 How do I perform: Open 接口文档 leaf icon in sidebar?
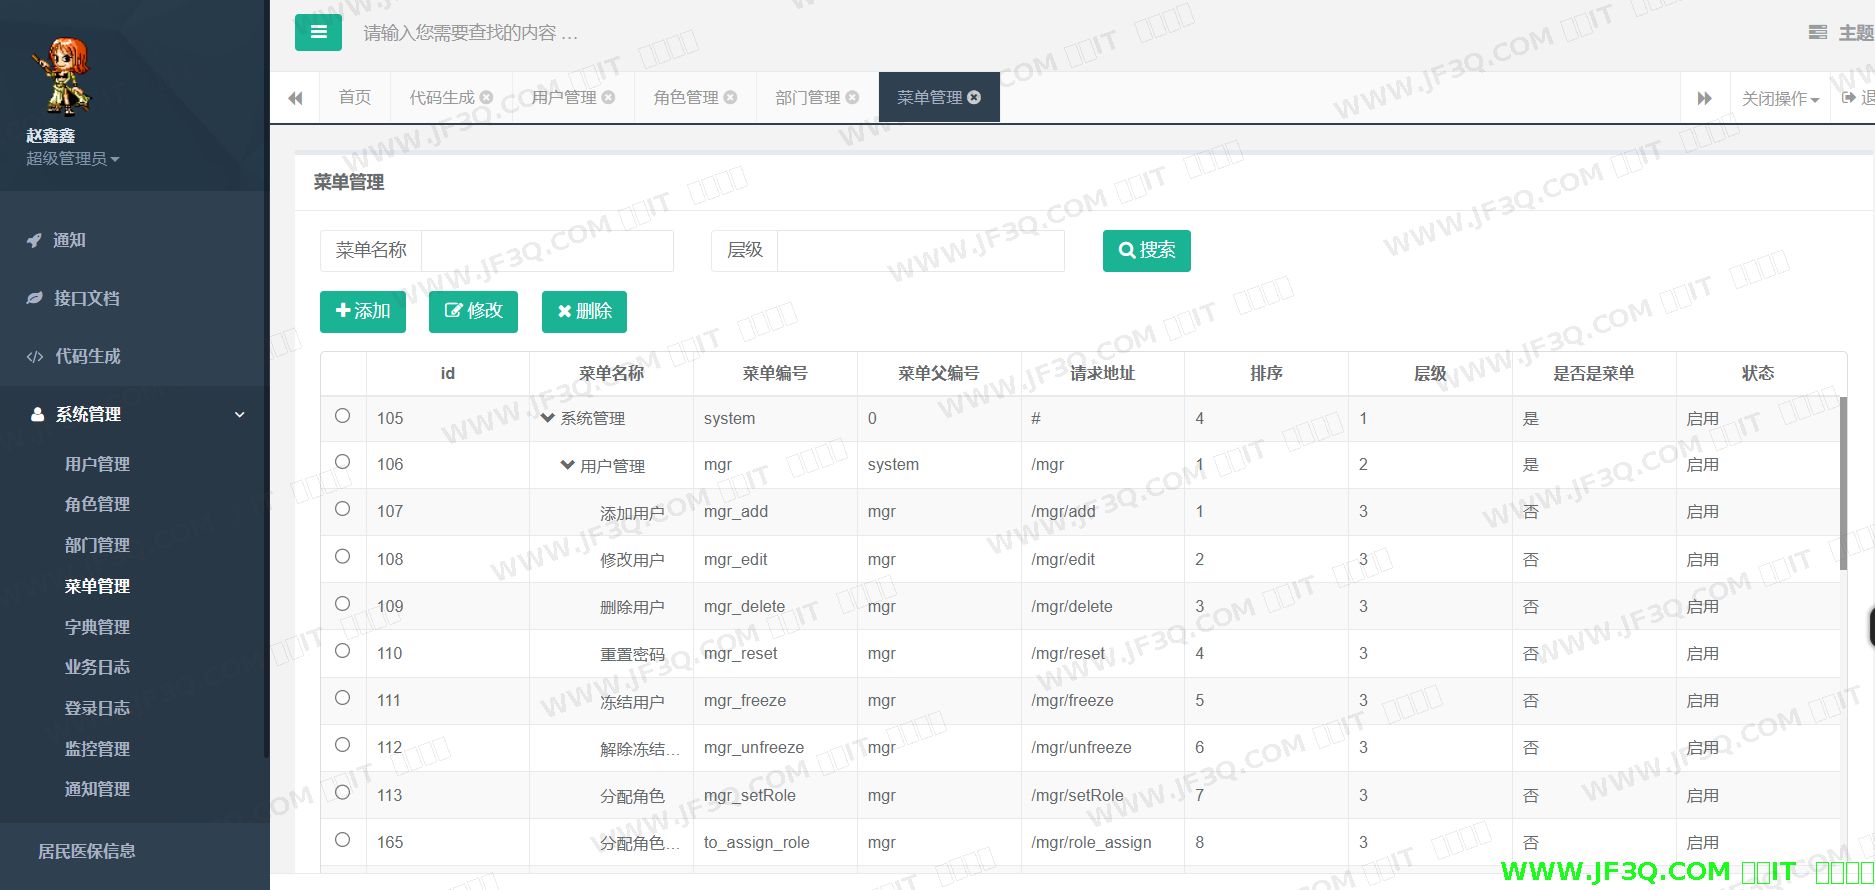click(34, 298)
